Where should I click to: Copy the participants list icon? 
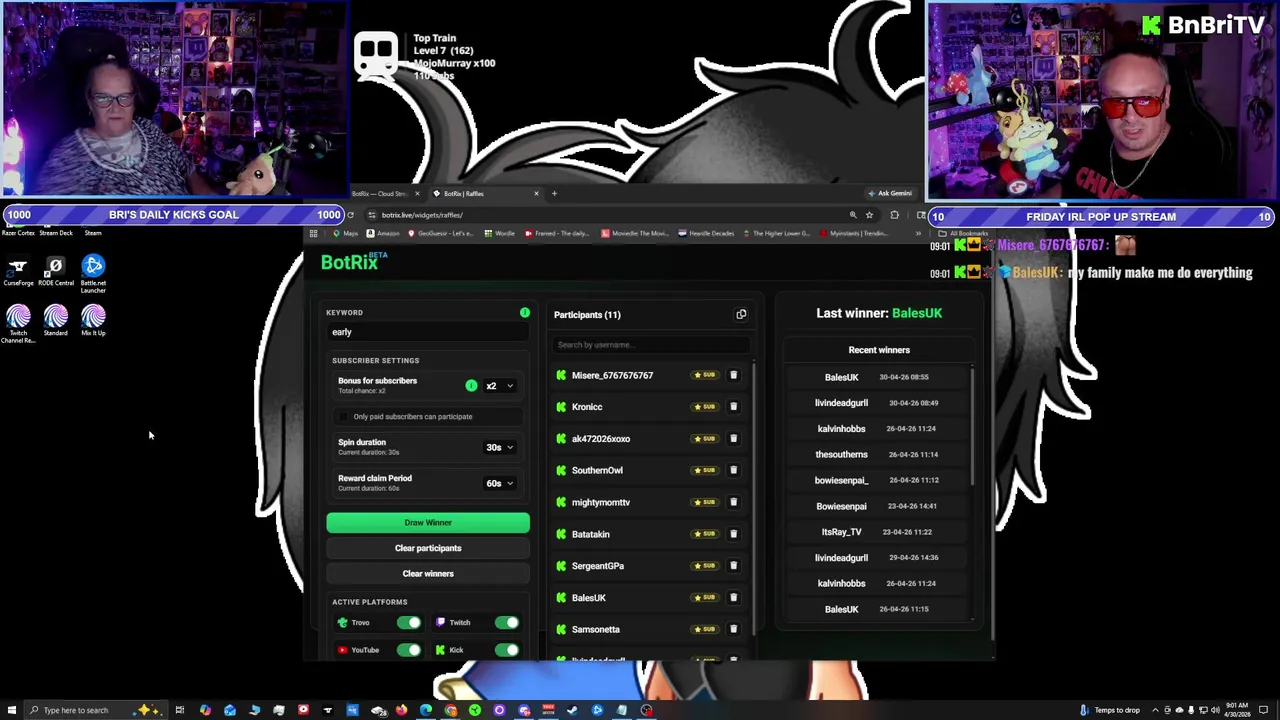click(x=741, y=314)
